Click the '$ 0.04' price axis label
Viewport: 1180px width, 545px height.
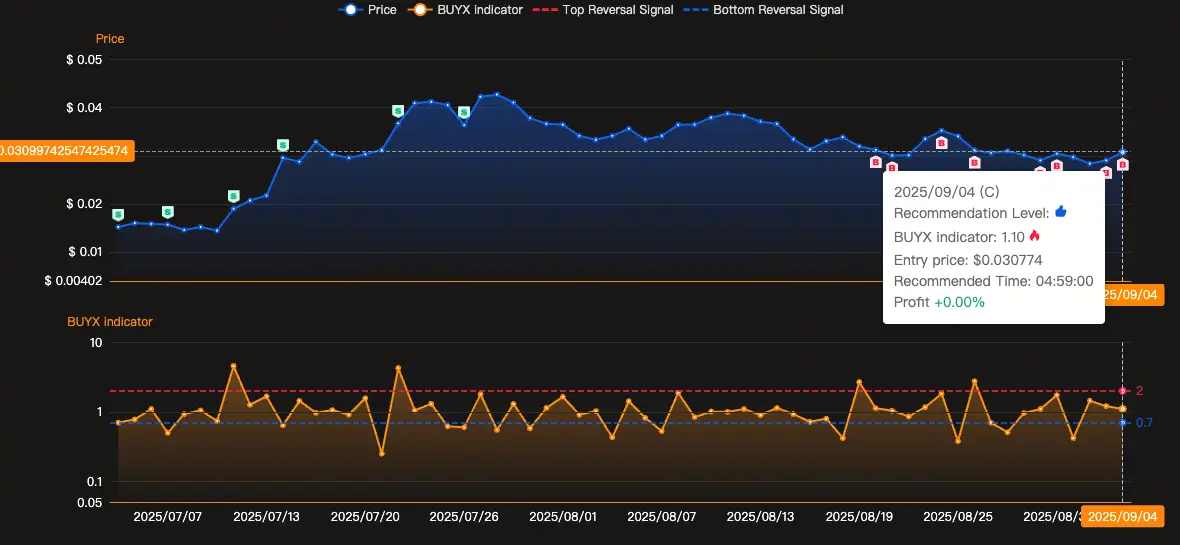click(x=84, y=108)
